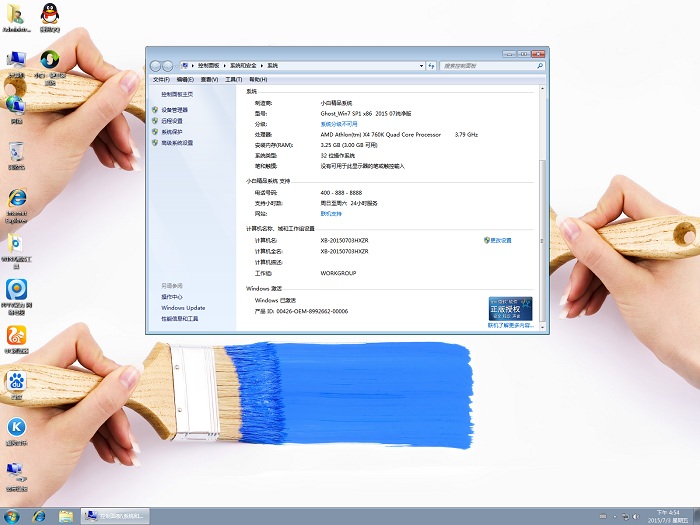This screenshot has height=525, width=700.
Task: Open the 查看(V) menu
Action: (x=209, y=79)
